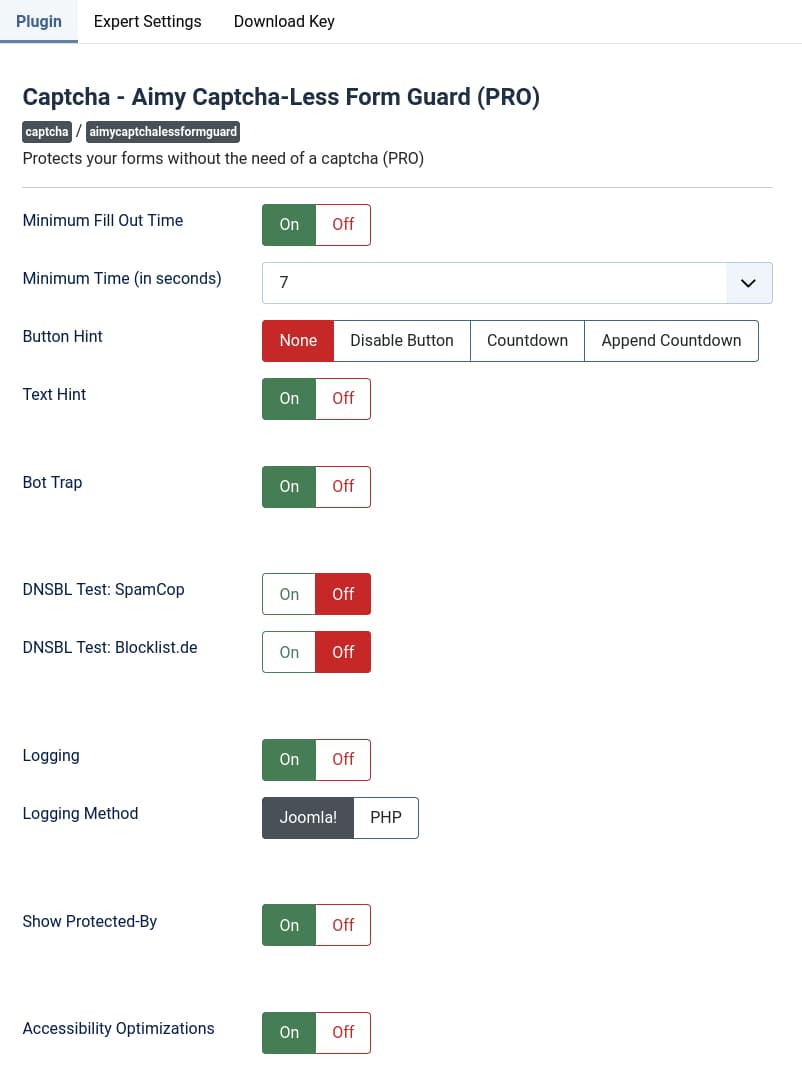The width and height of the screenshot is (802, 1077).
Task: Turn off Minimum Fill Out Time
Action: 343,225
